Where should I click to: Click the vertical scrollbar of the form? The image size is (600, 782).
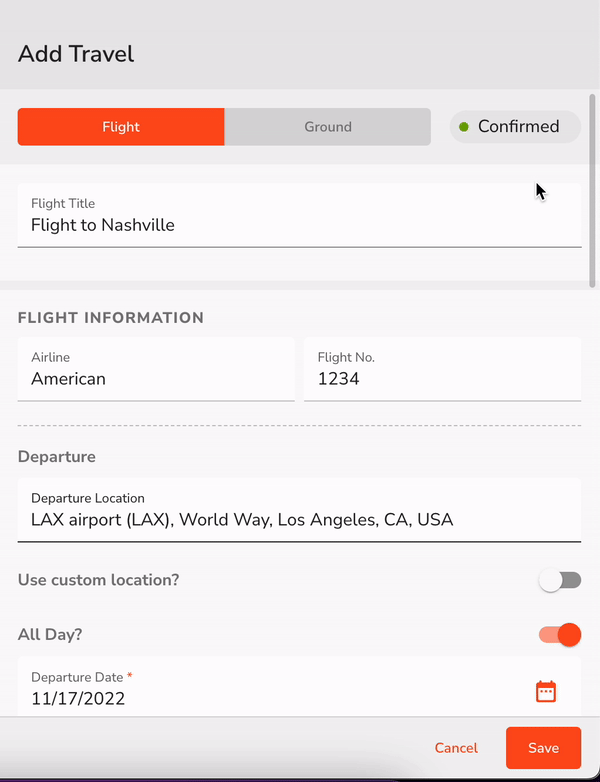pos(592,191)
